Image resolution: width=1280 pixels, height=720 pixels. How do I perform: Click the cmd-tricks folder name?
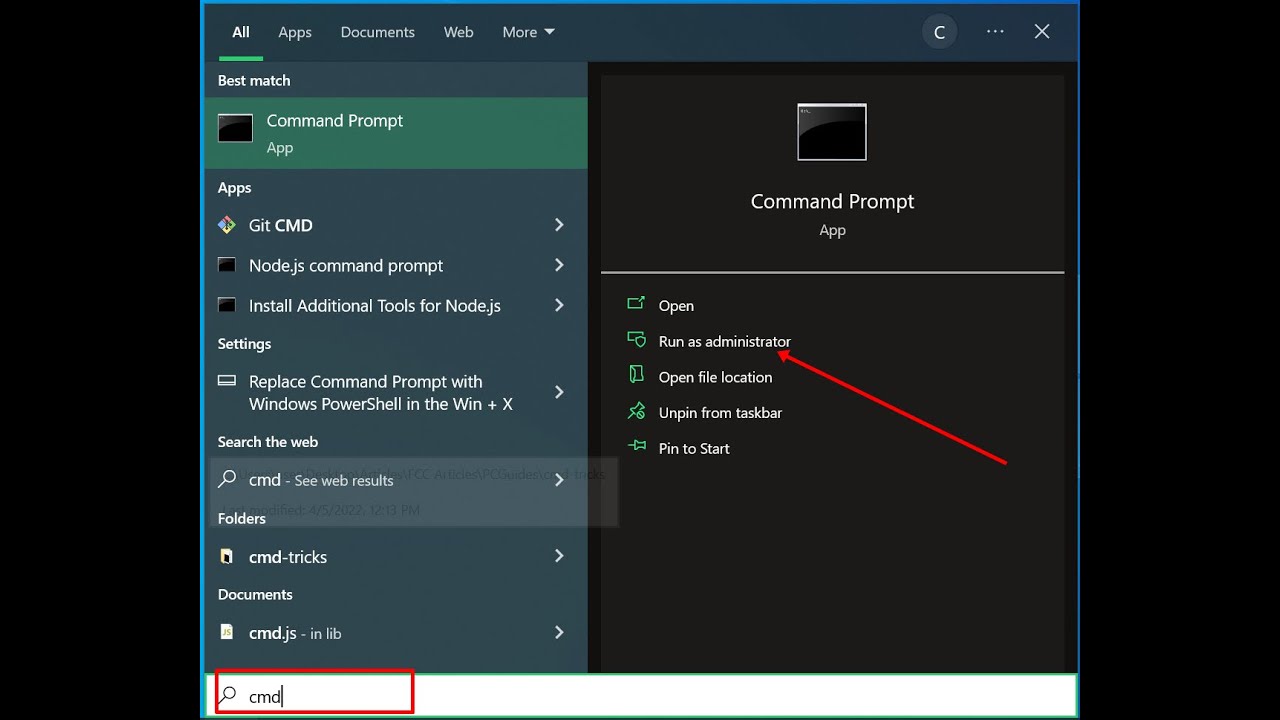(288, 557)
